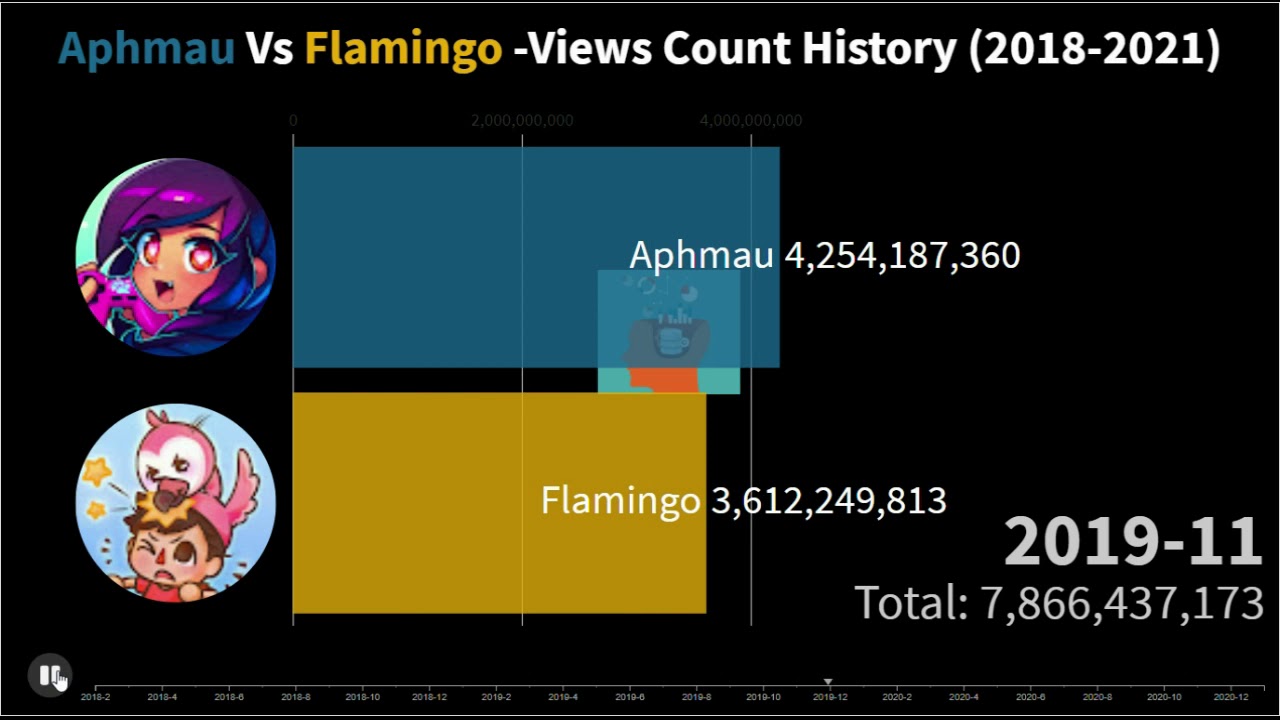The height and width of the screenshot is (720, 1280).
Task: Pause the bar chart race animation
Action: click(x=49, y=675)
